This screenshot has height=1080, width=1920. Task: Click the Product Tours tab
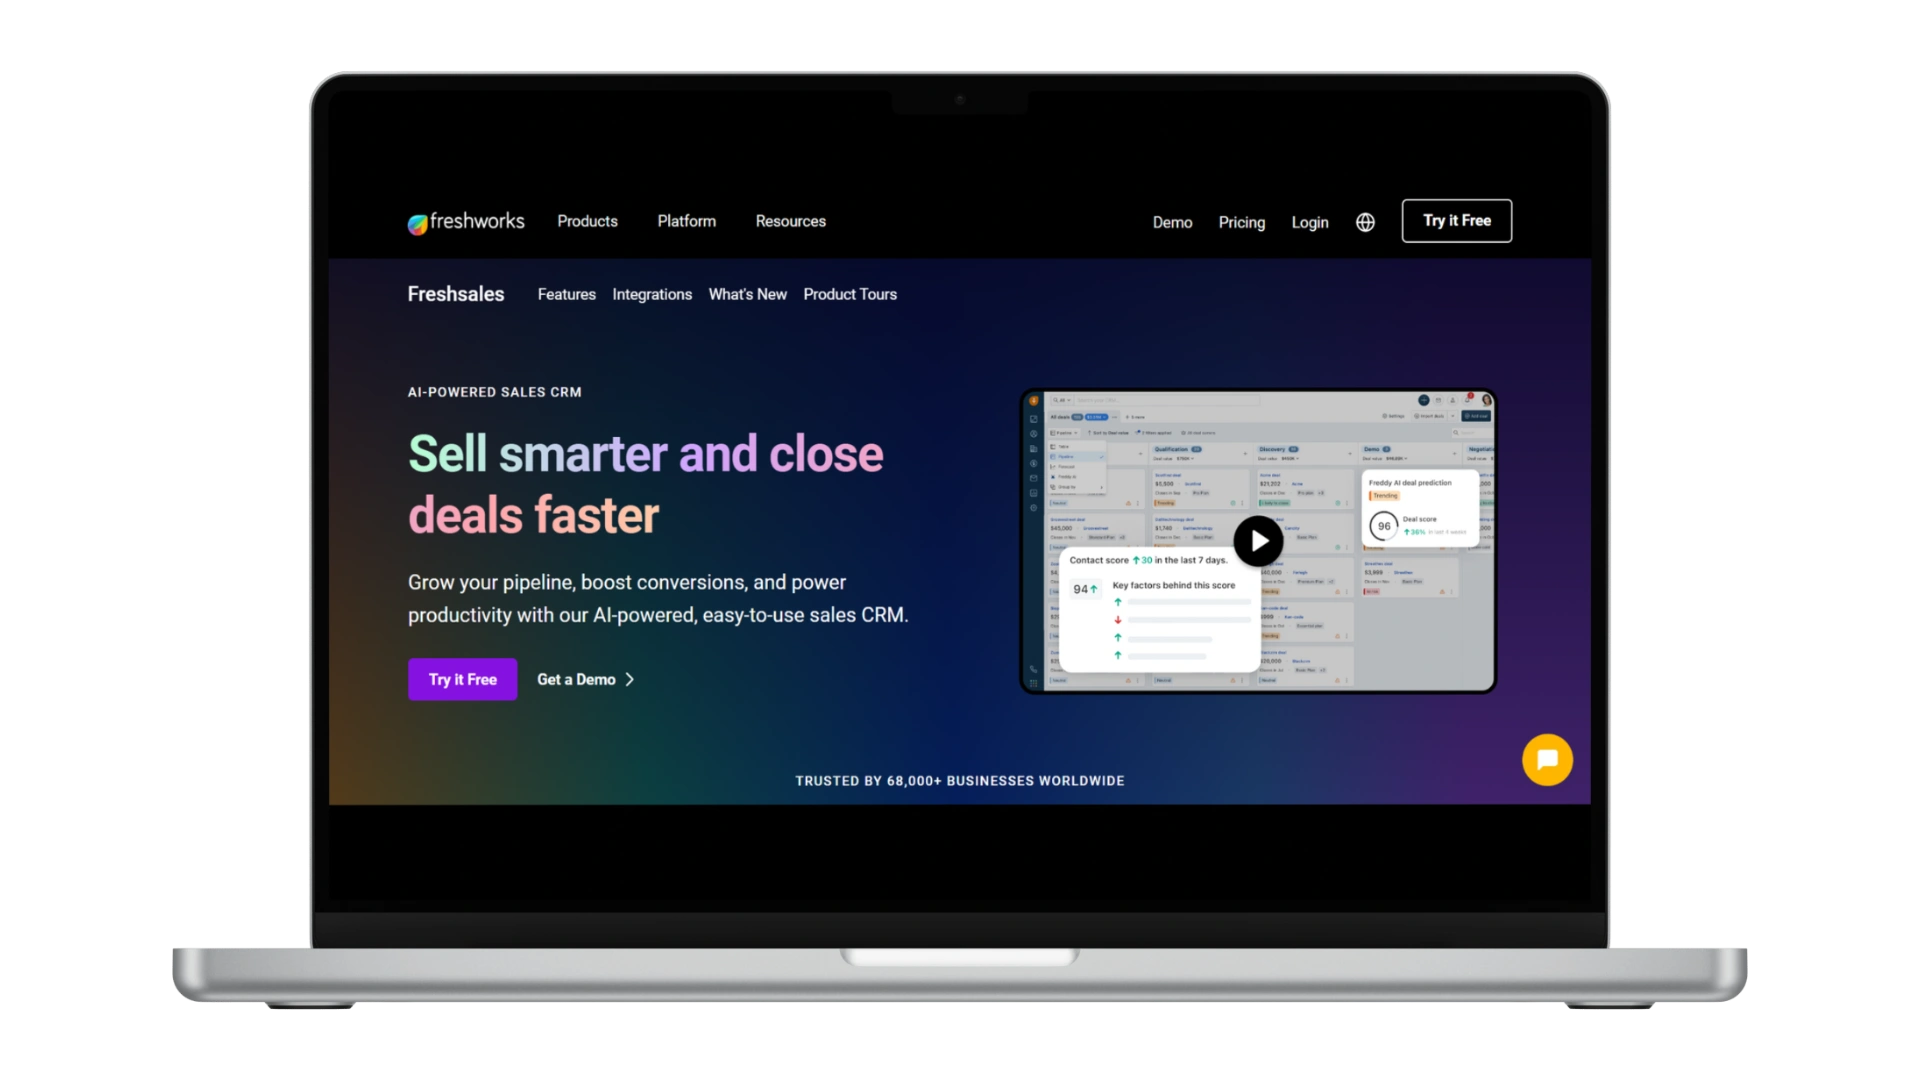(849, 294)
